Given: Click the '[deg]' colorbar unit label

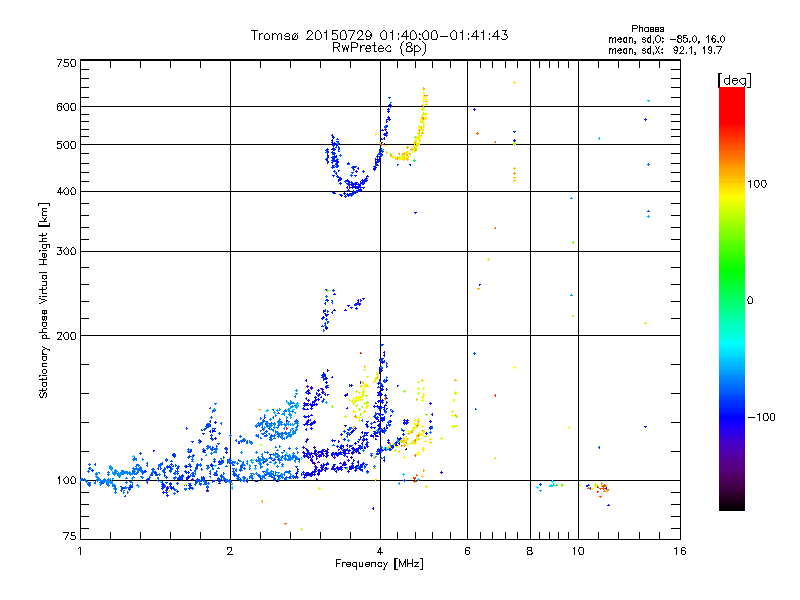Looking at the screenshot, I should 734,80.
